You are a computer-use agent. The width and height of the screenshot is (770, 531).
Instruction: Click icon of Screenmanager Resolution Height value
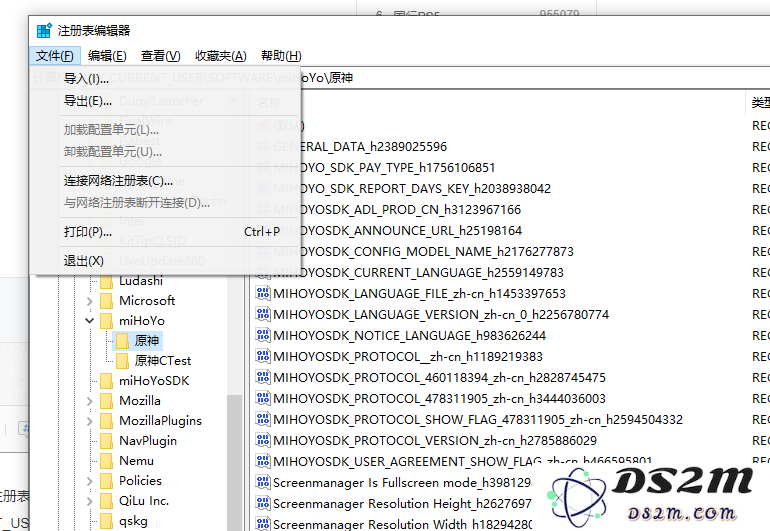tap(263, 503)
